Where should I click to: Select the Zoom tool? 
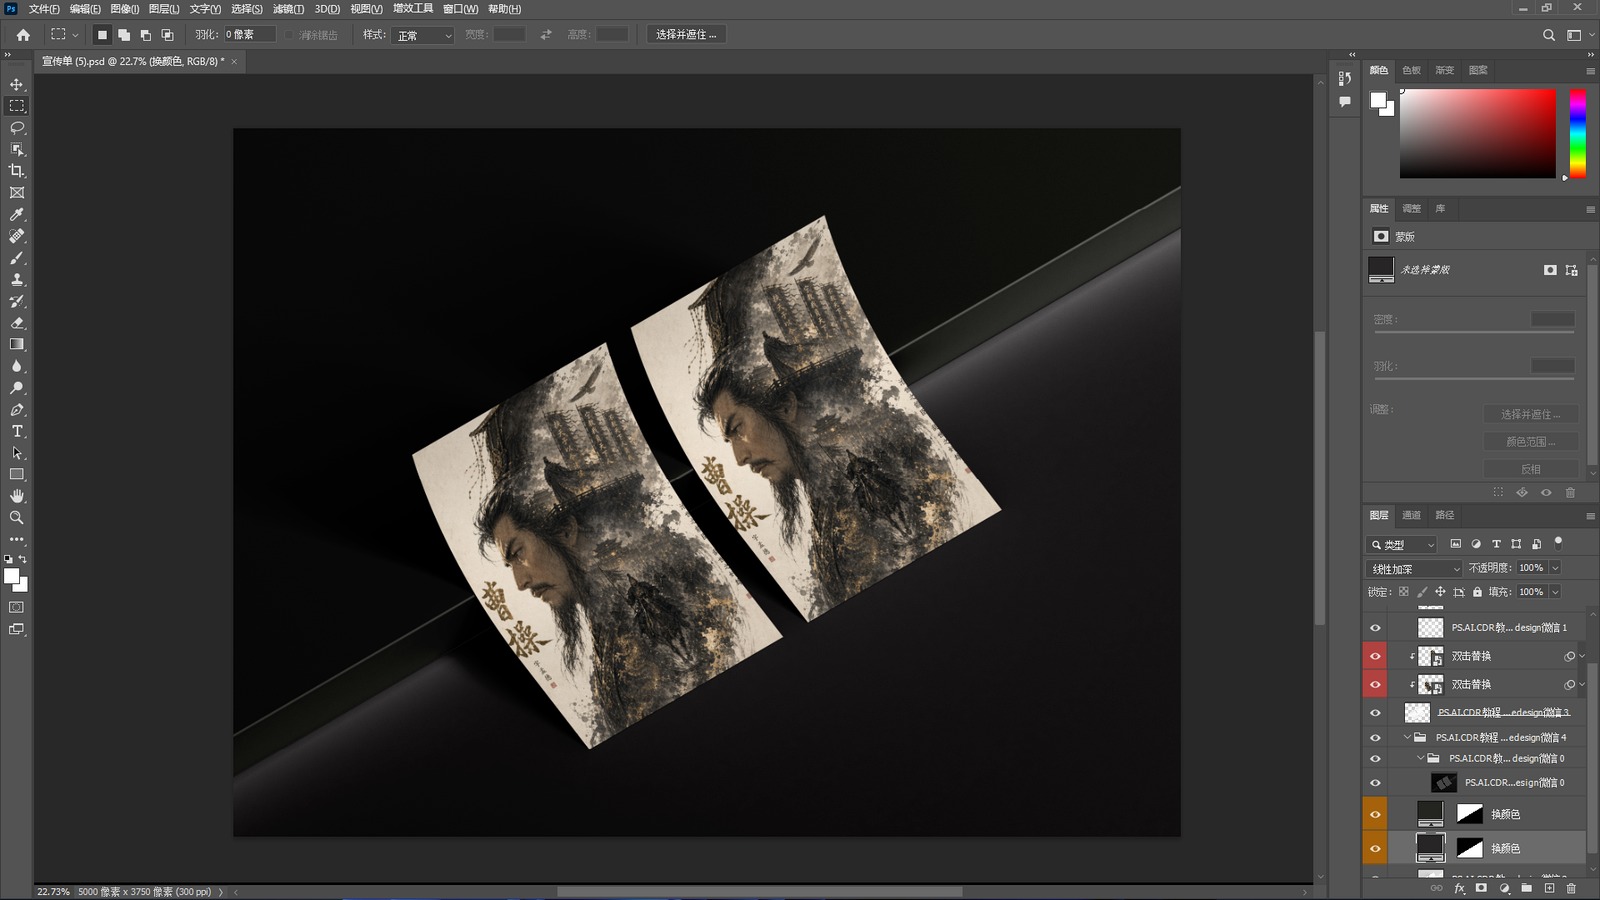pyautogui.click(x=17, y=518)
